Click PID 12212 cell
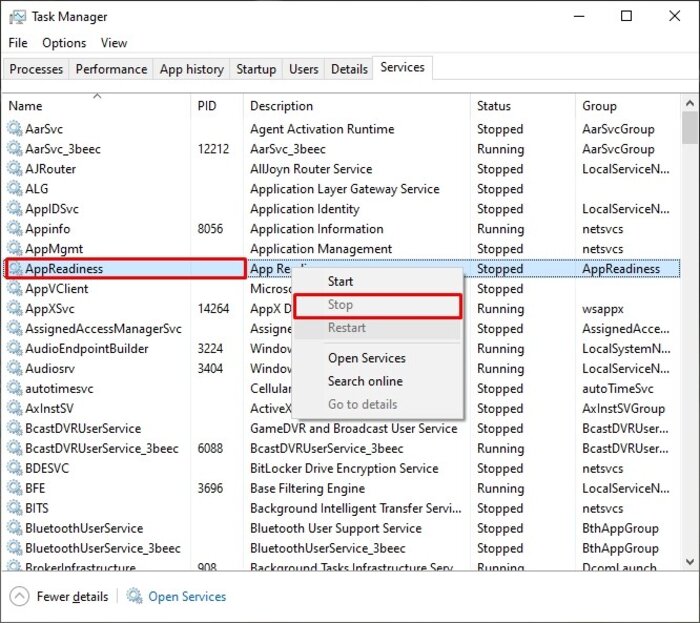Viewport: 700px width, 623px height. click(x=213, y=149)
